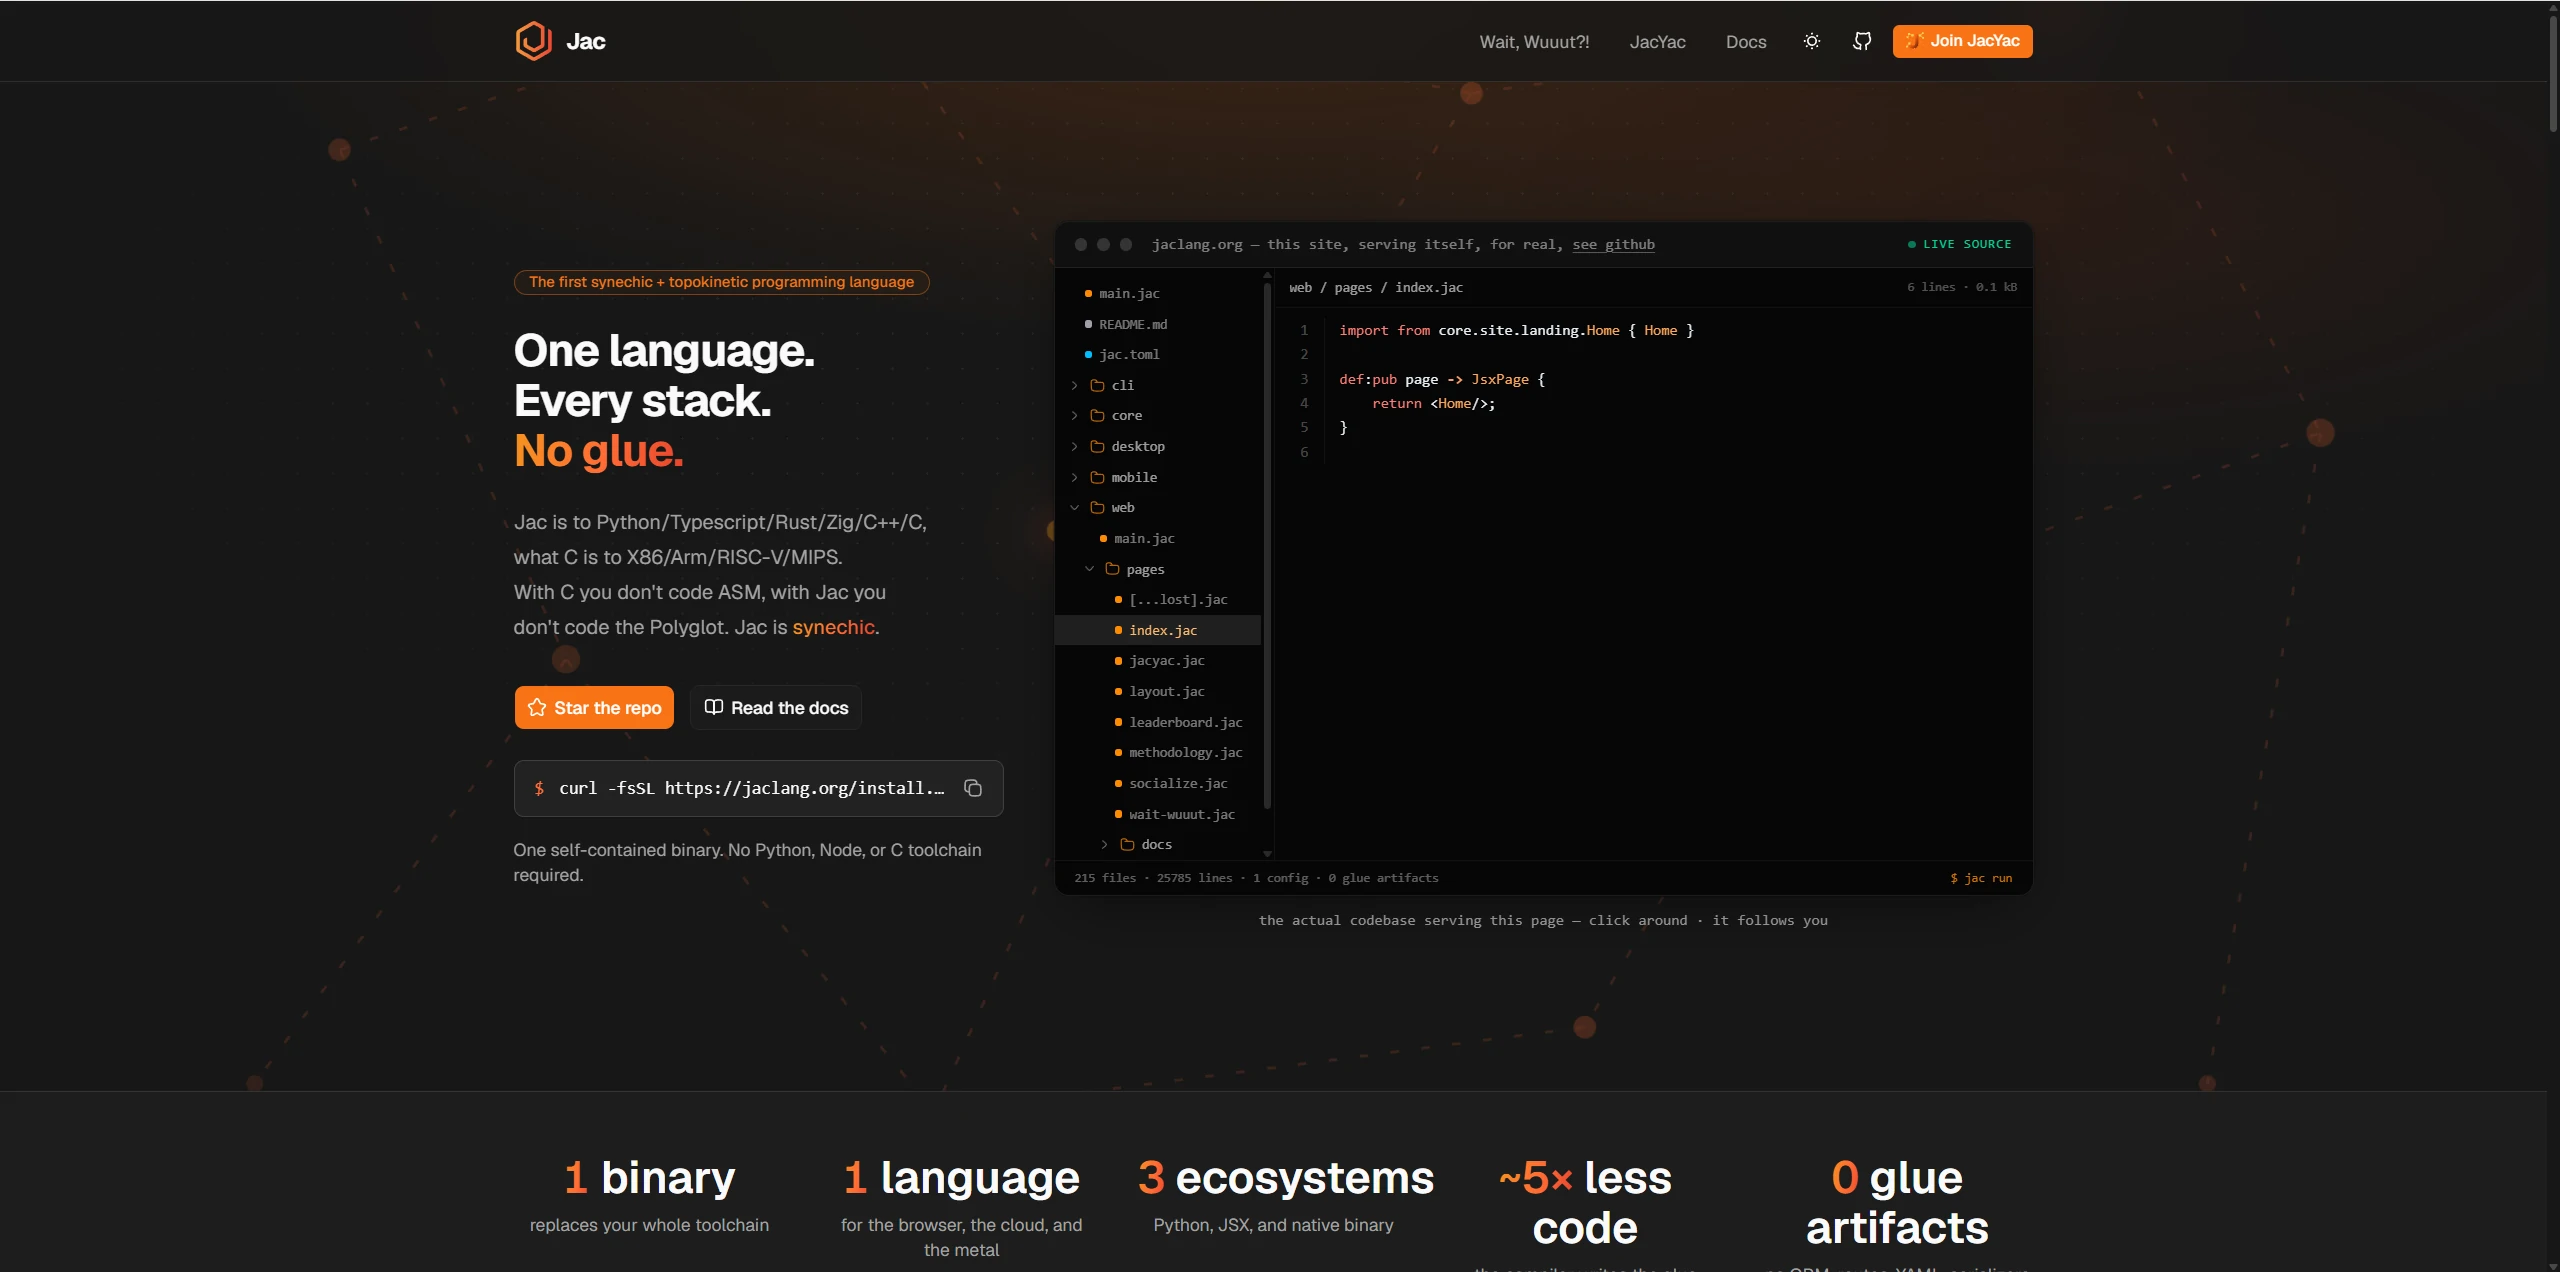
Task: Collapse the pages folder chevron
Action: tap(1090, 569)
